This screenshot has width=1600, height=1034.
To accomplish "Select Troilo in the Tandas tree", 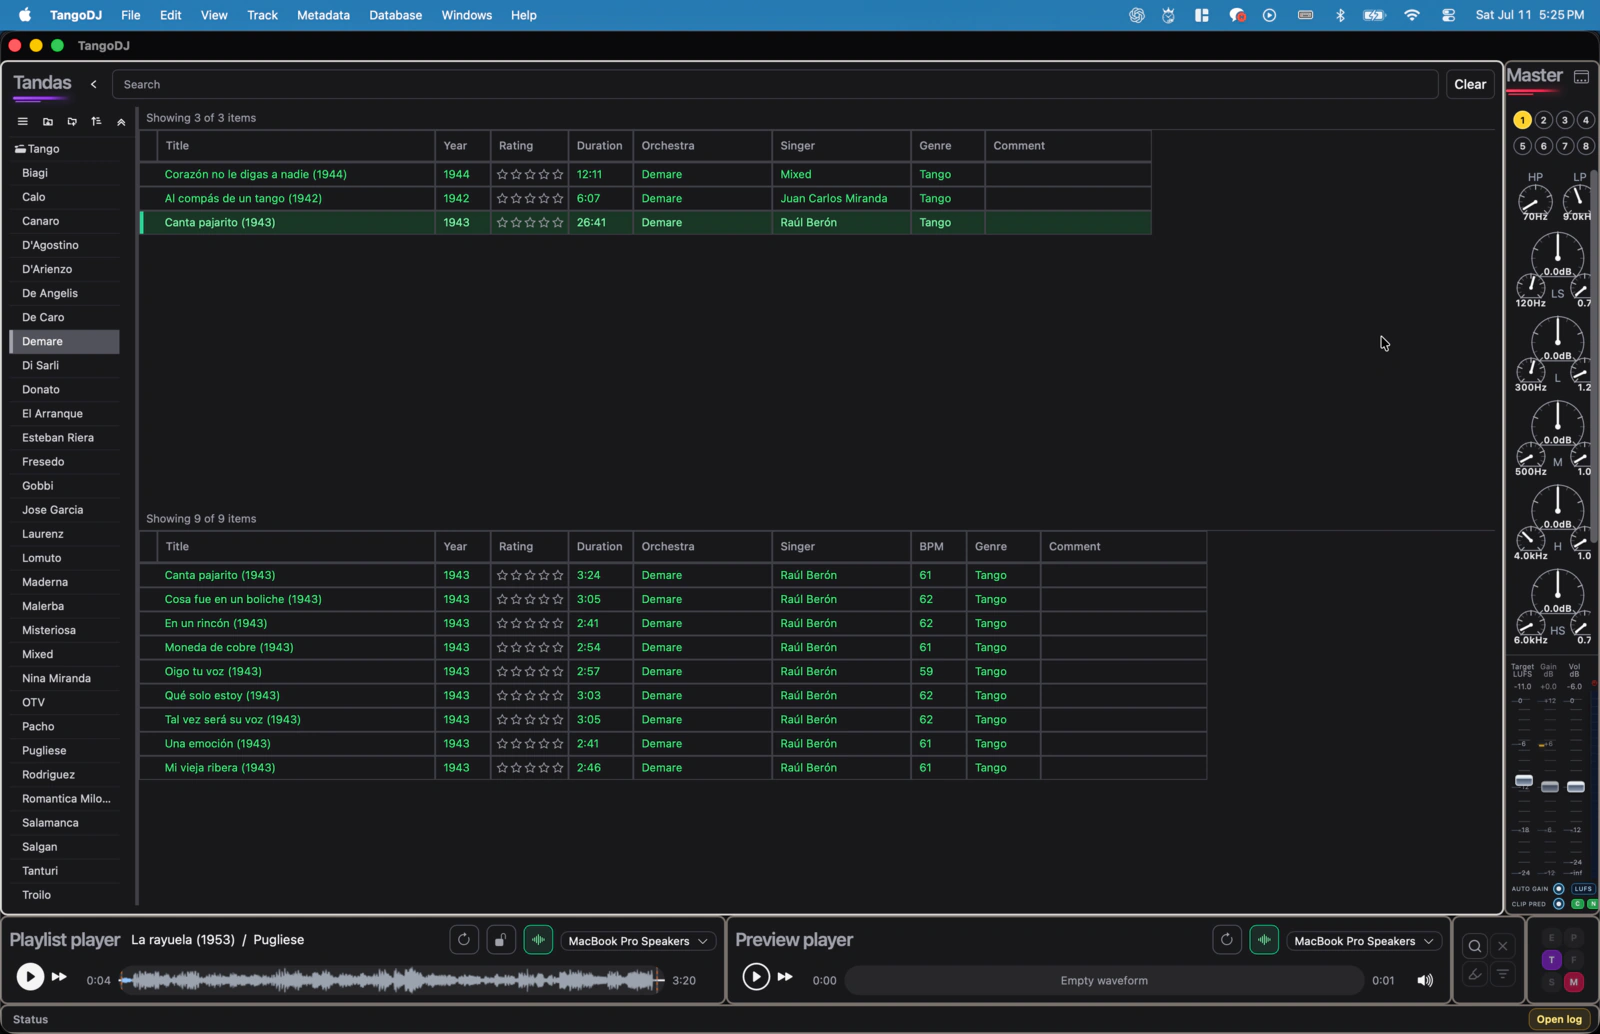I will click(x=64, y=895).
